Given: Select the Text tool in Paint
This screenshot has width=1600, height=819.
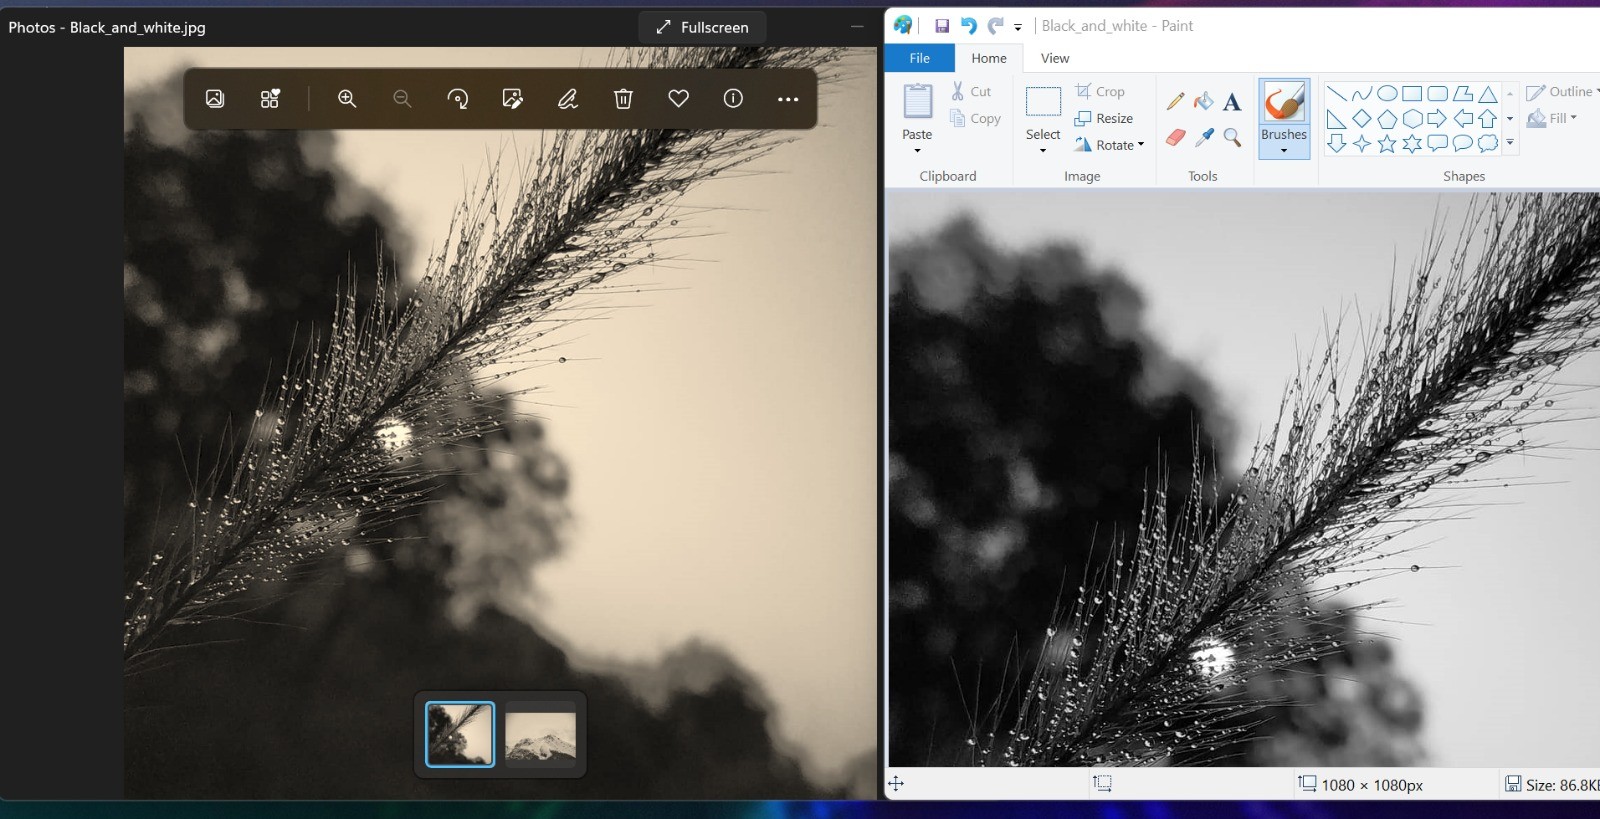Looking at the screenshot, I should coord(1232,101).
